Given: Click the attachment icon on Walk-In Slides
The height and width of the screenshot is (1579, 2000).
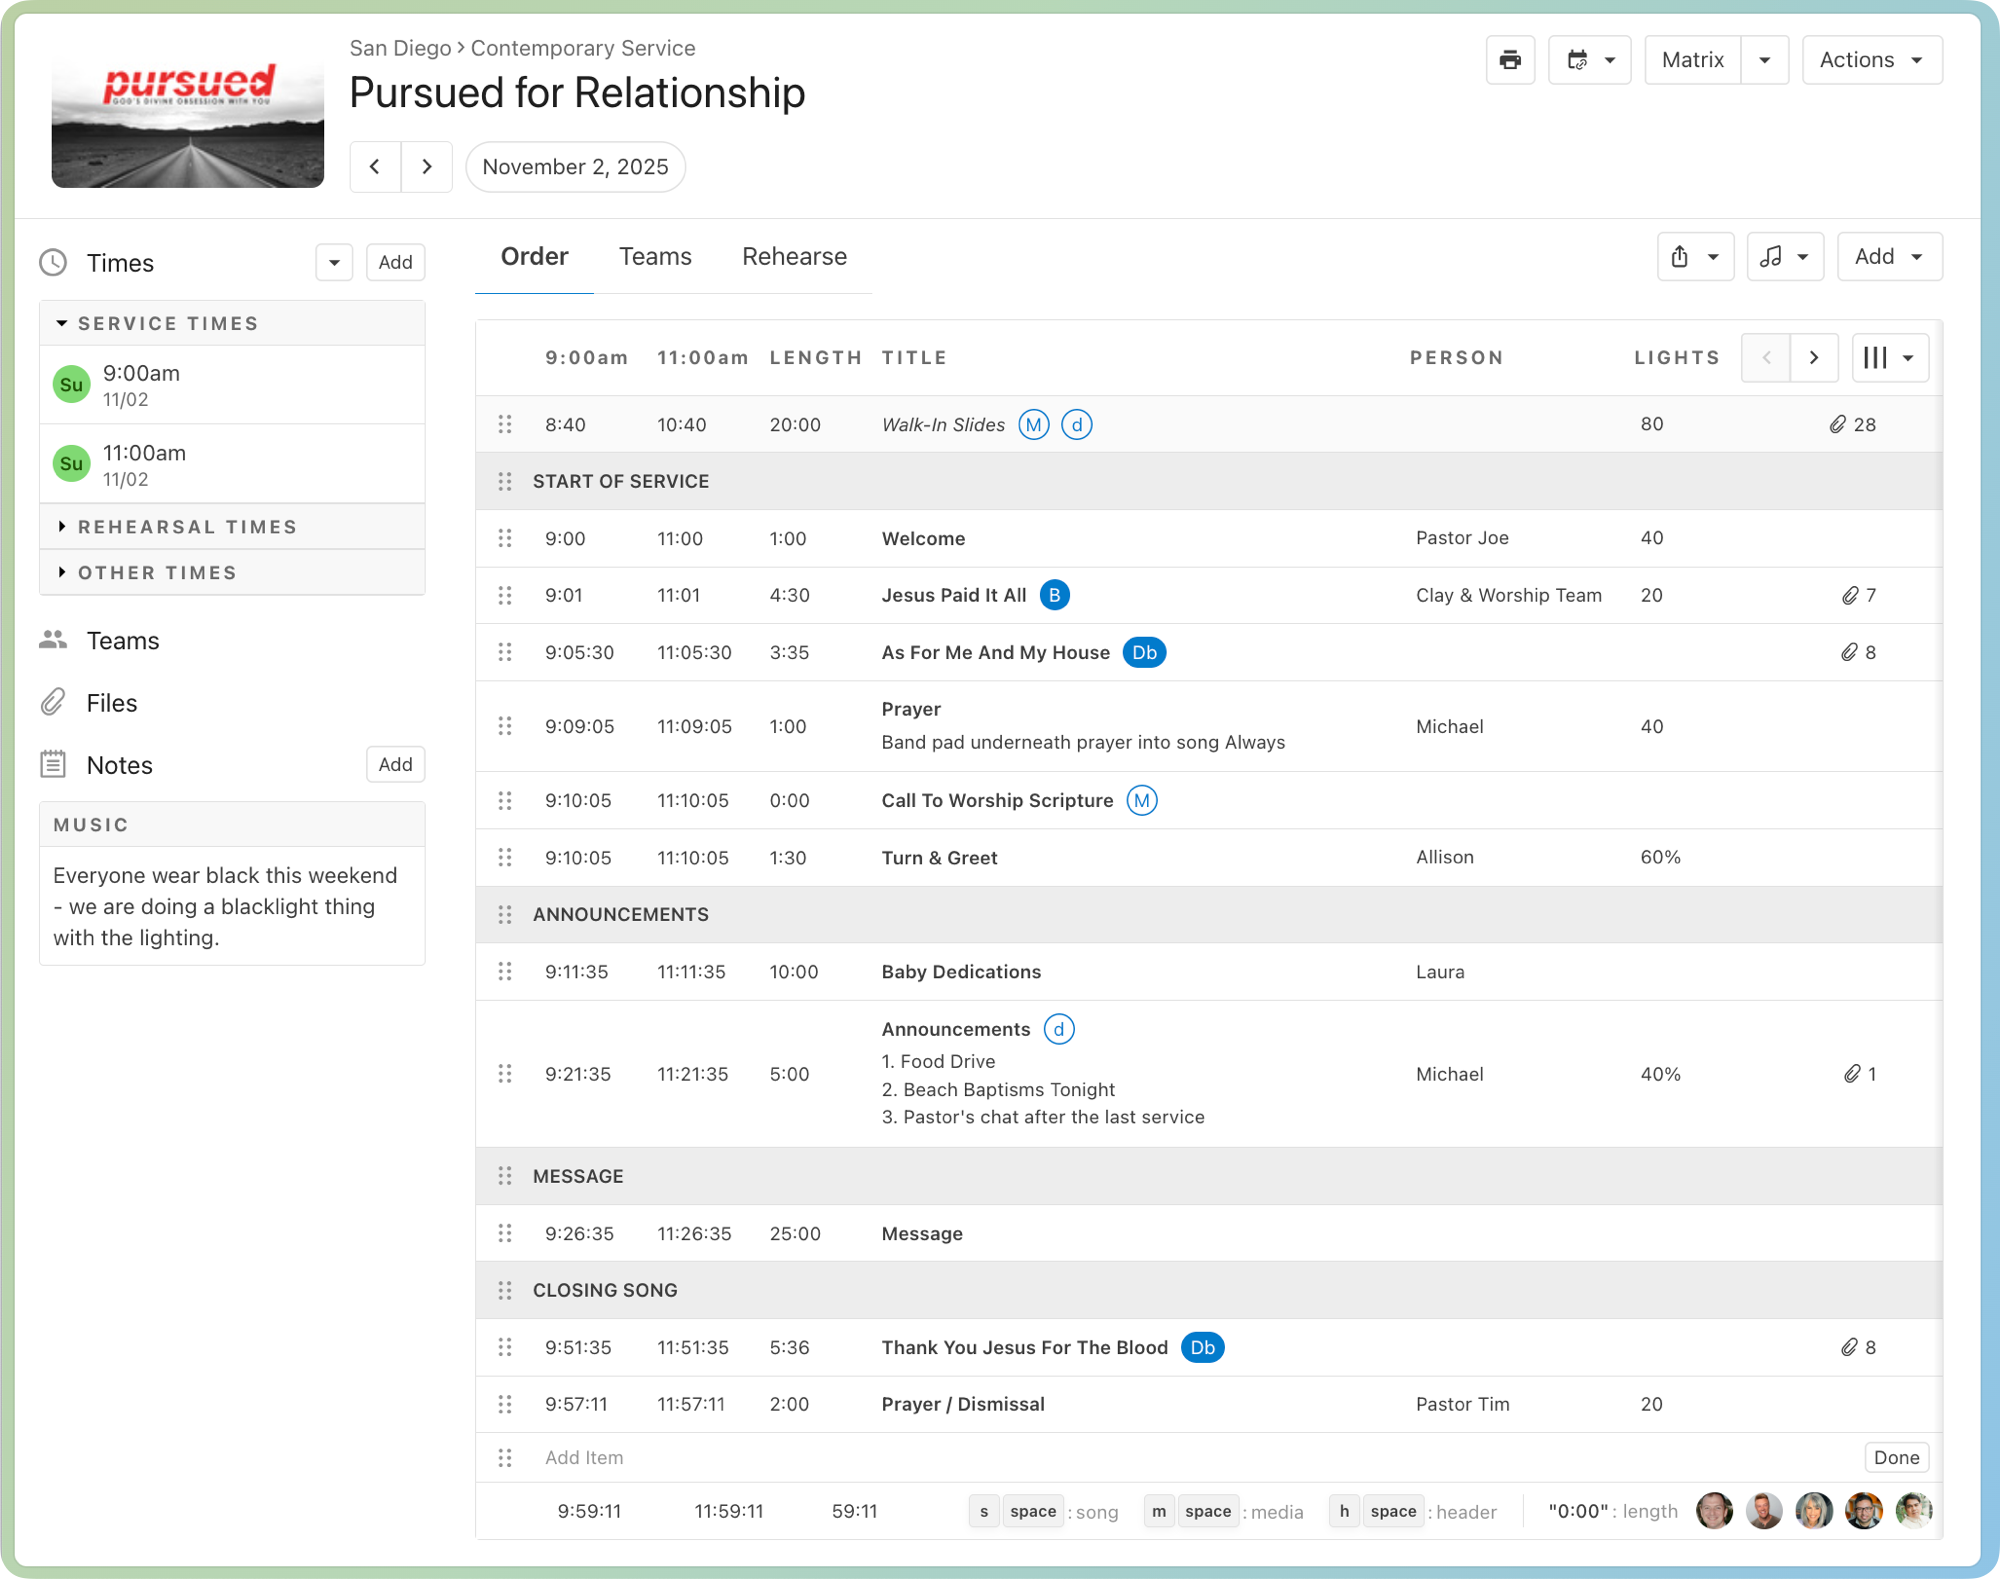Looking at the screenshot, I should coord(1838,425).
